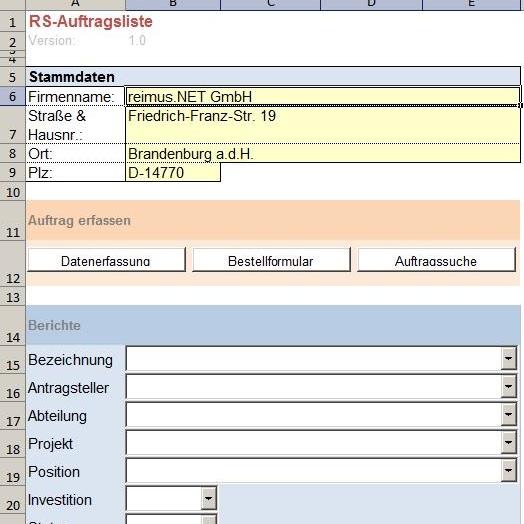
Task: Select the Firmenname cell with reimus.NET GmbH
Action: (x=323, y=97)
